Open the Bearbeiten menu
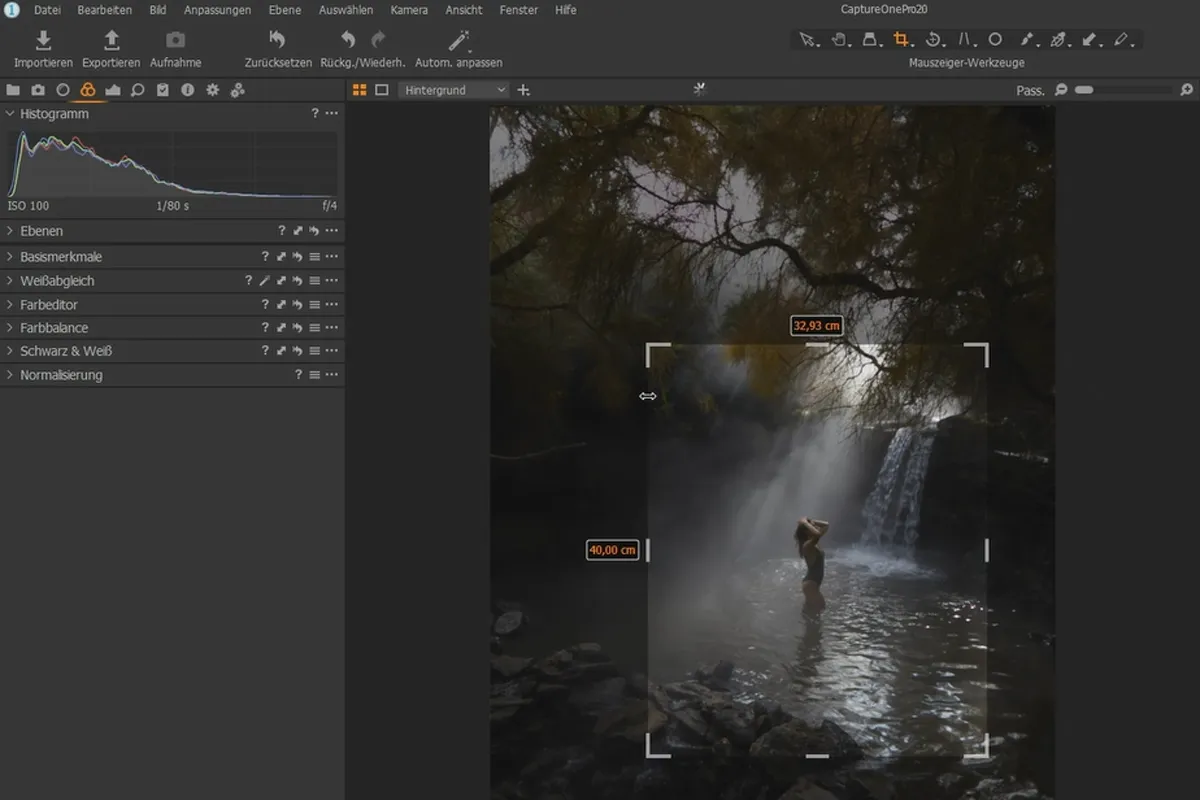 (x=105, y=10)
